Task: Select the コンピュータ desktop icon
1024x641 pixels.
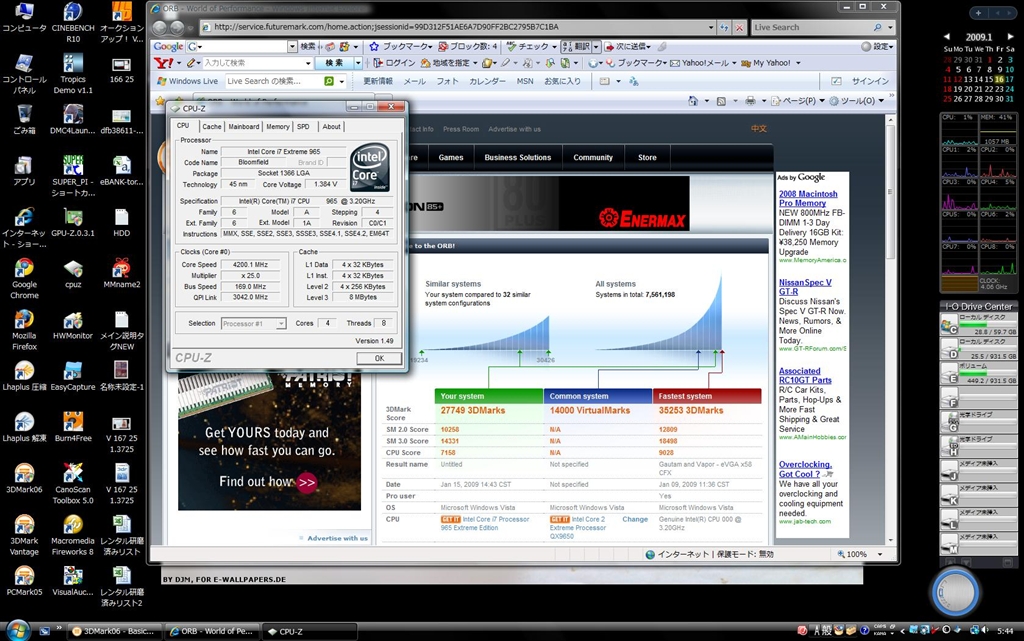Action: click(x=24, y=17)
